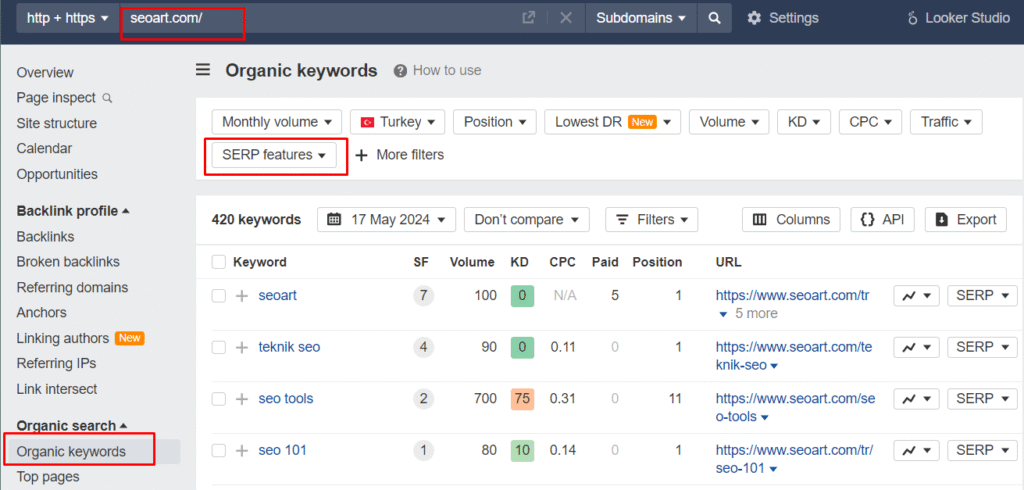Image resolution: width=1024 pixels, height=490 pixels.
Task: Open the Don't compare dropdown
Action: click(x=526, y=220)
